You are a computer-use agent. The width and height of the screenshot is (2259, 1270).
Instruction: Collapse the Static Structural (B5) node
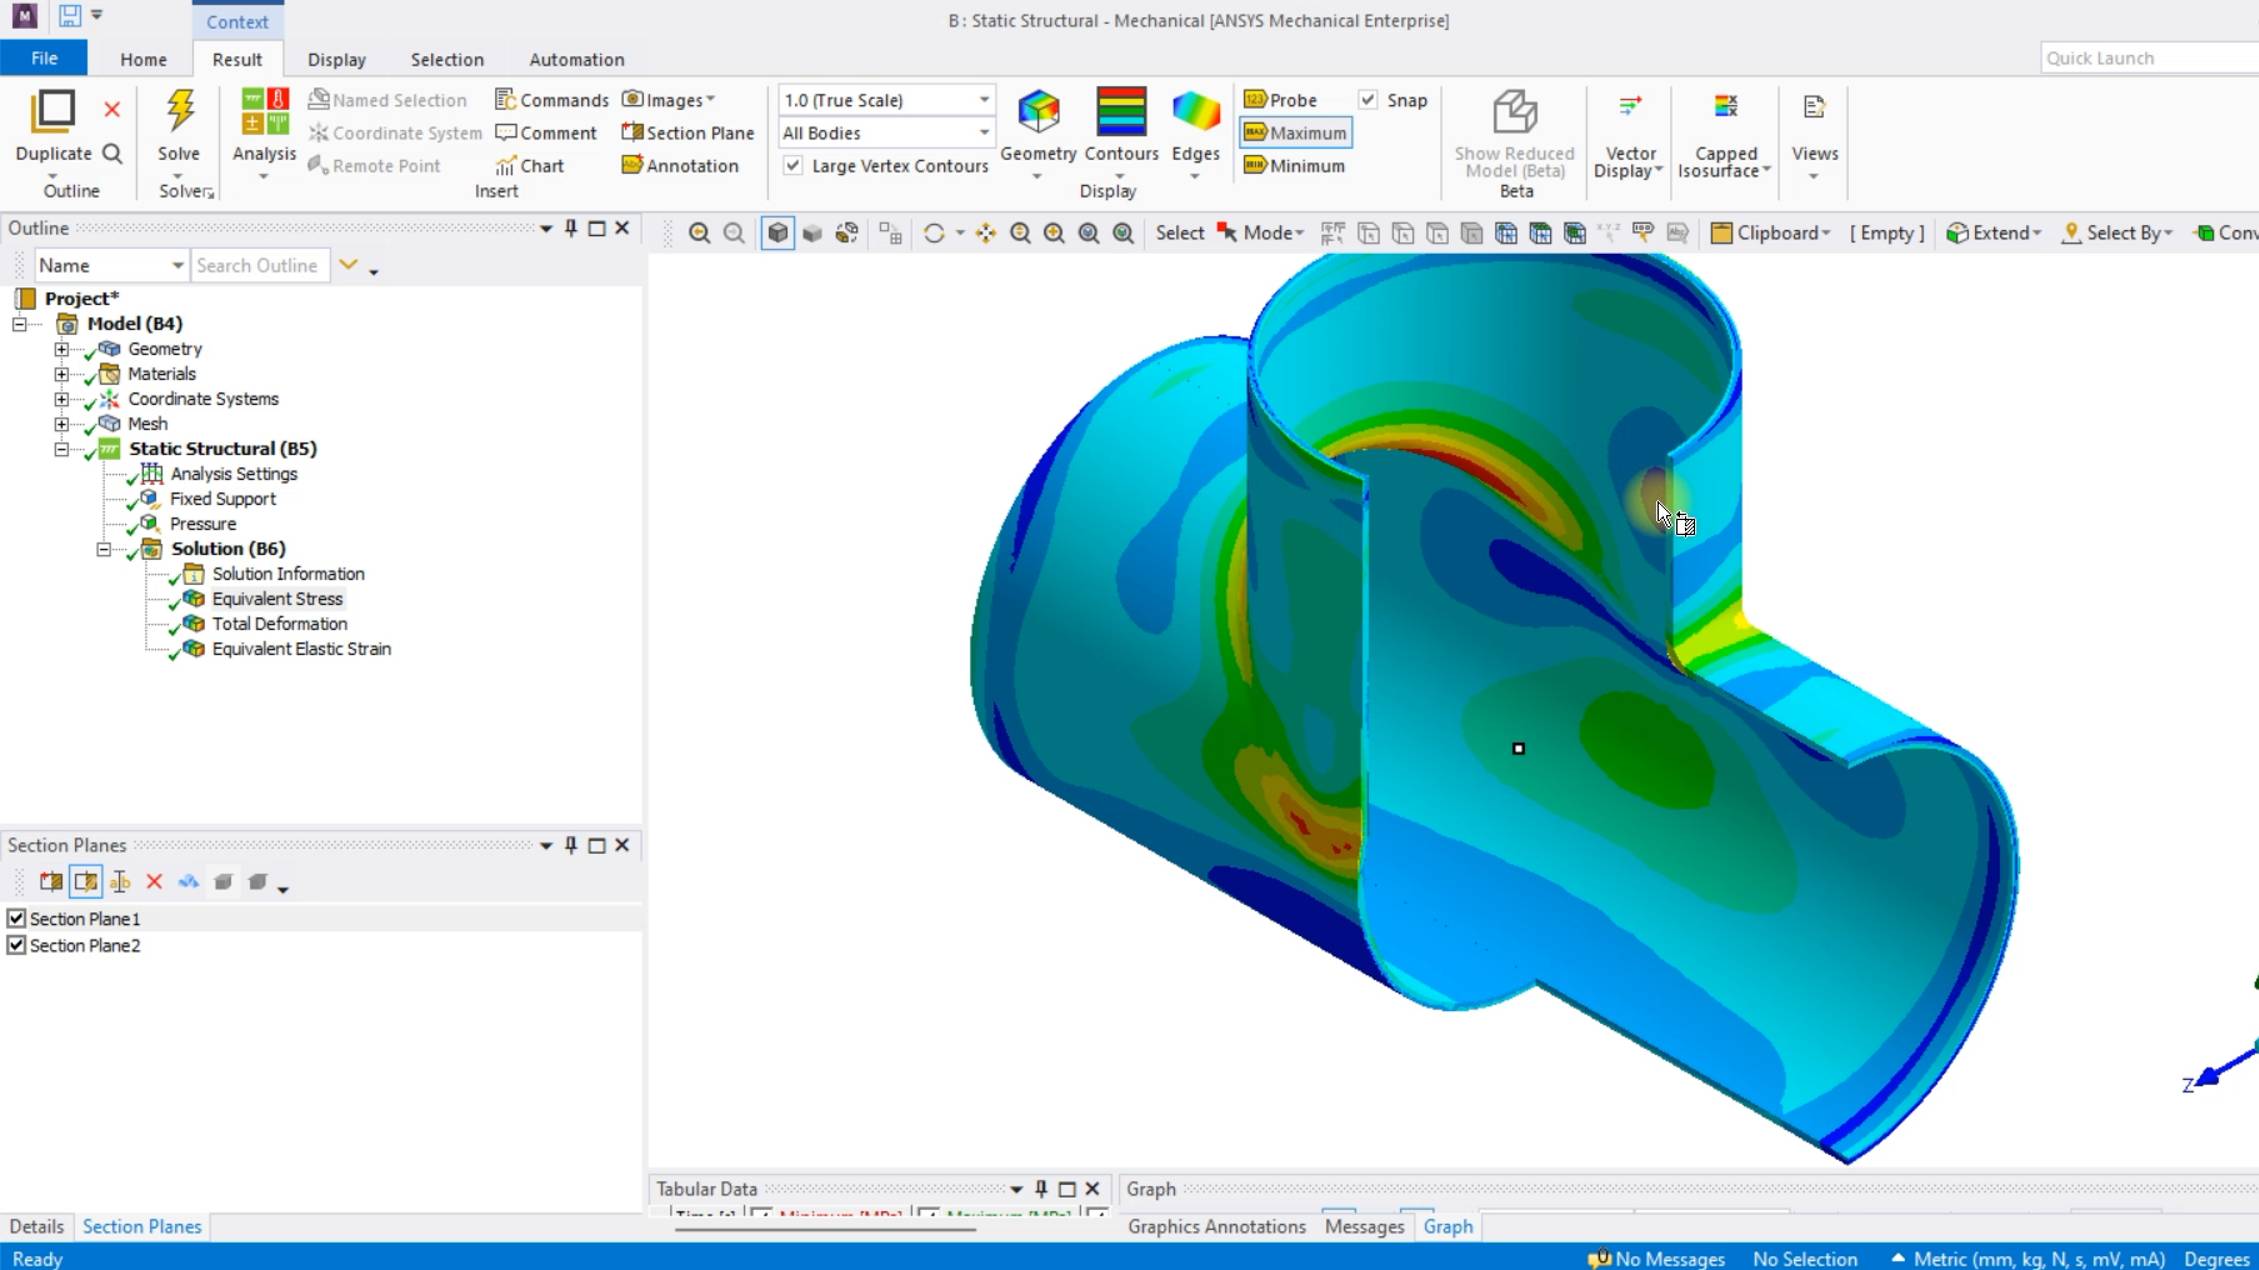point(61,449)
